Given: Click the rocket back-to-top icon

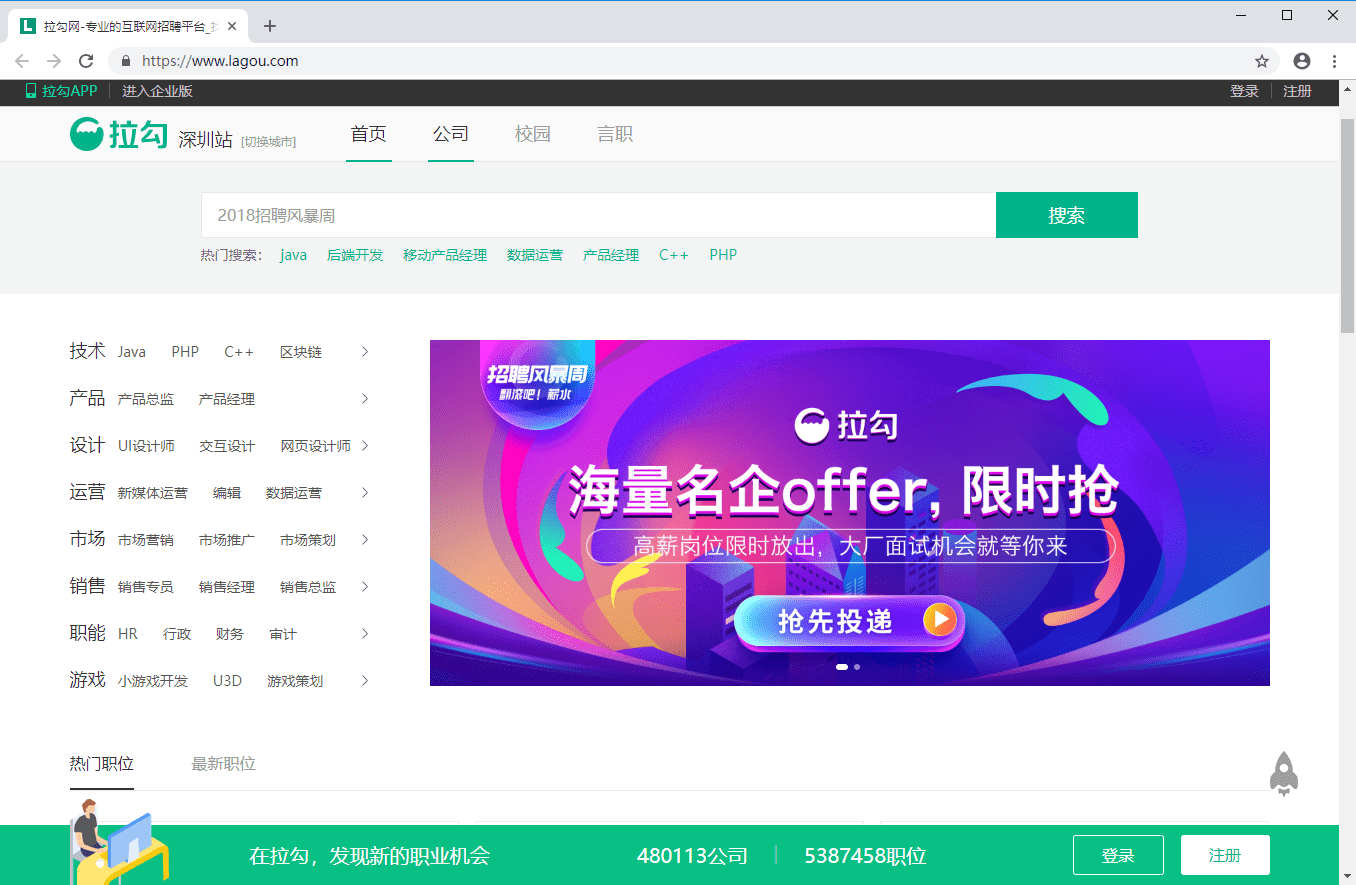Looking at the screenshot, I should (1284, 773).
